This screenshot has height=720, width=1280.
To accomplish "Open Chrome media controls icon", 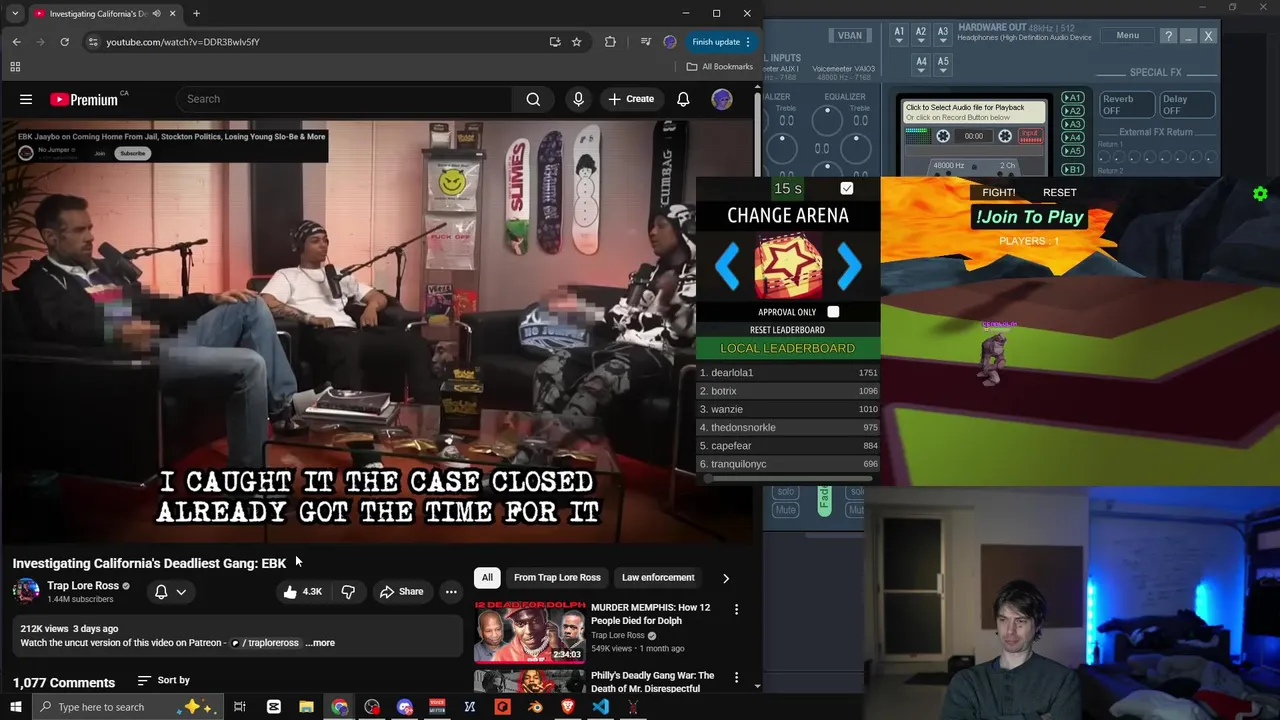I will pos(645,42).
